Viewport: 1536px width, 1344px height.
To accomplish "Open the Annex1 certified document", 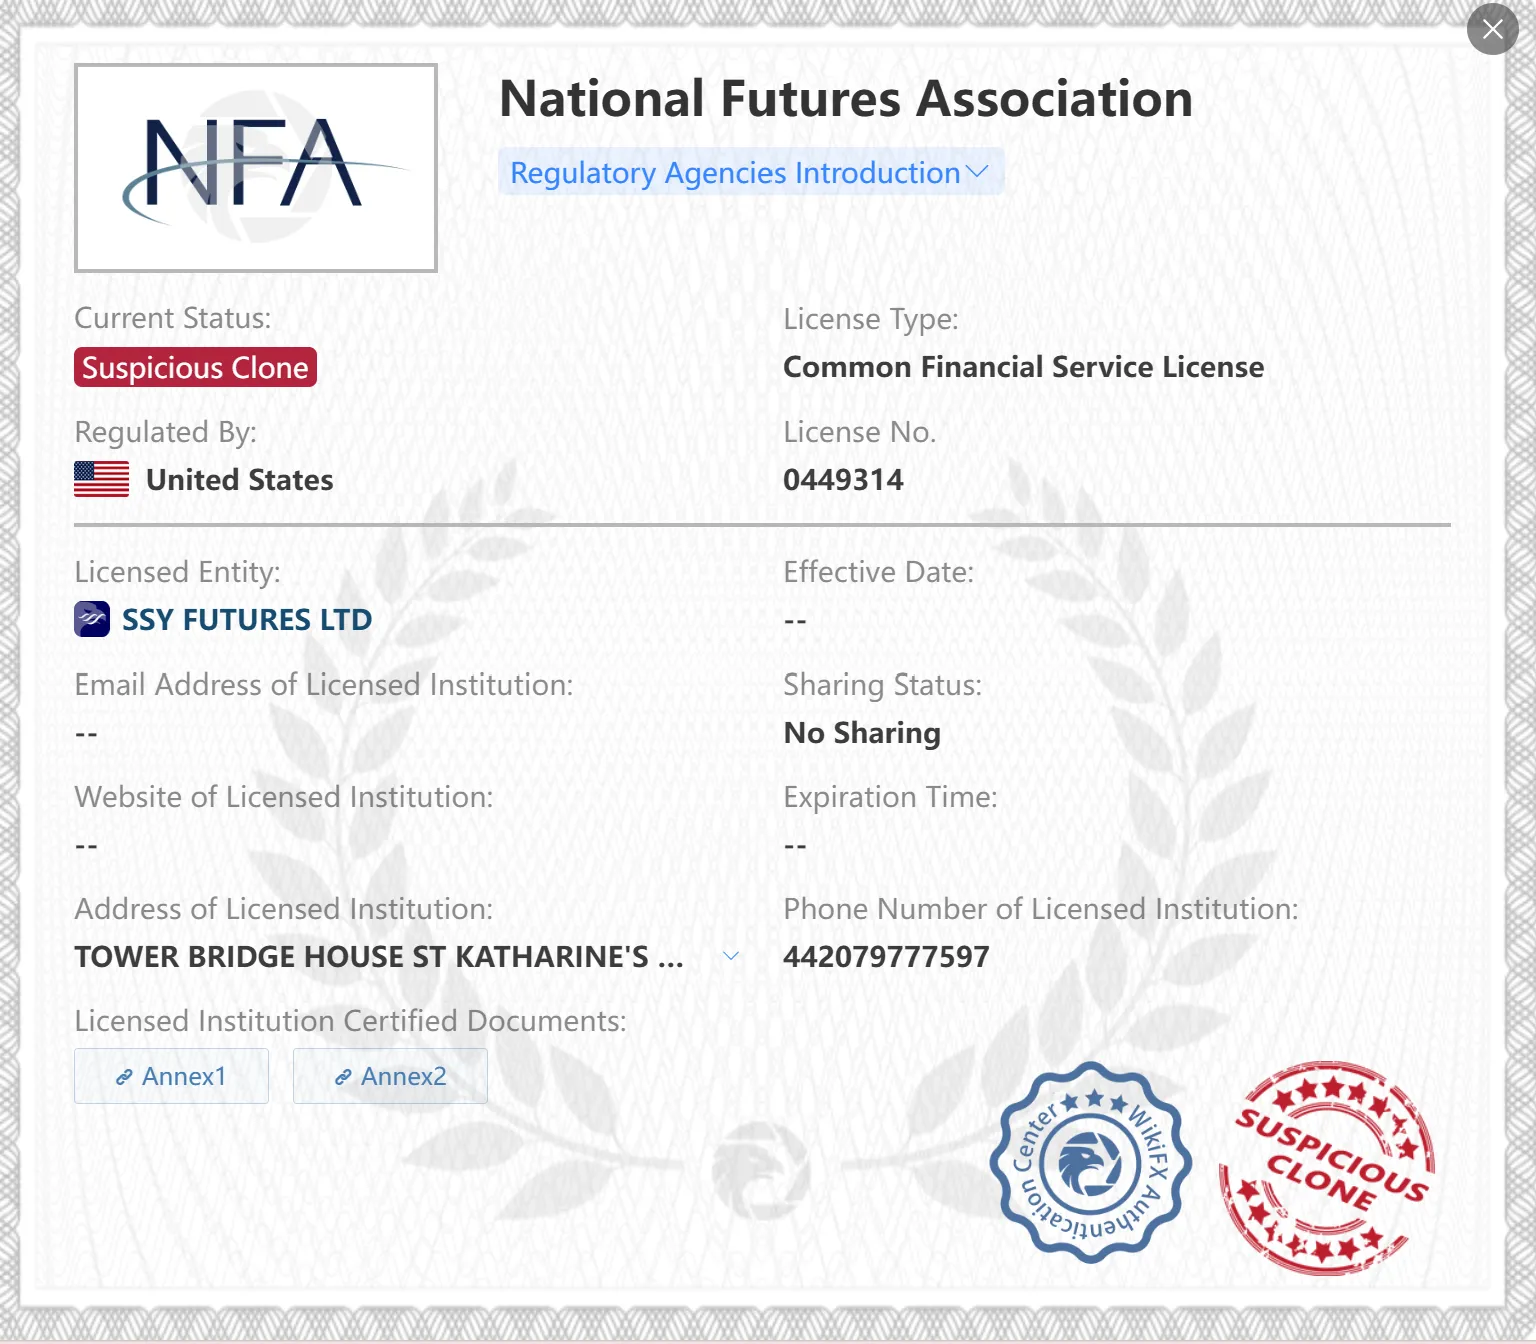I will (x=171, y=1076).
